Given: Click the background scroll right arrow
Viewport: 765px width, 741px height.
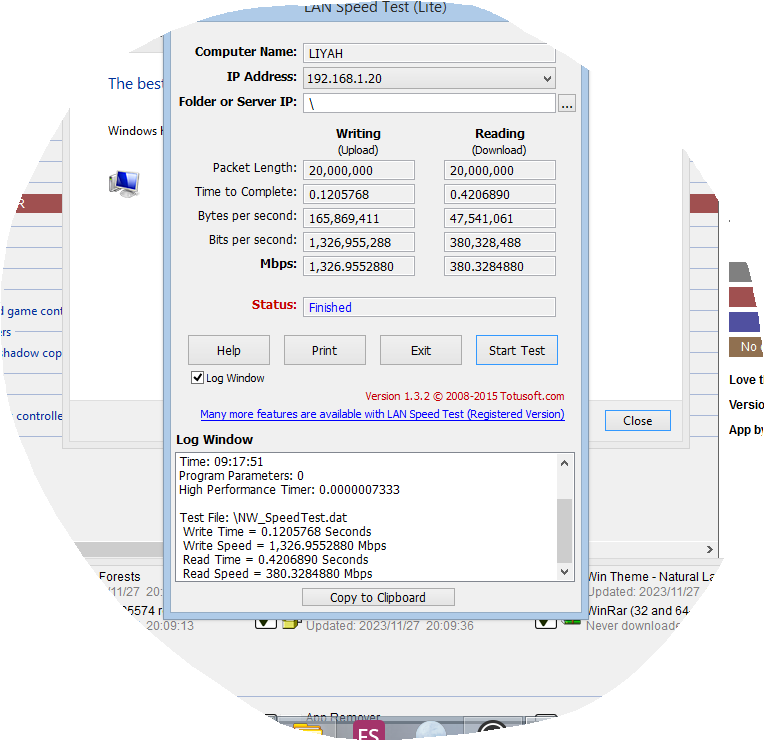Looking at the screenshot, I should (x=709, y=549).
